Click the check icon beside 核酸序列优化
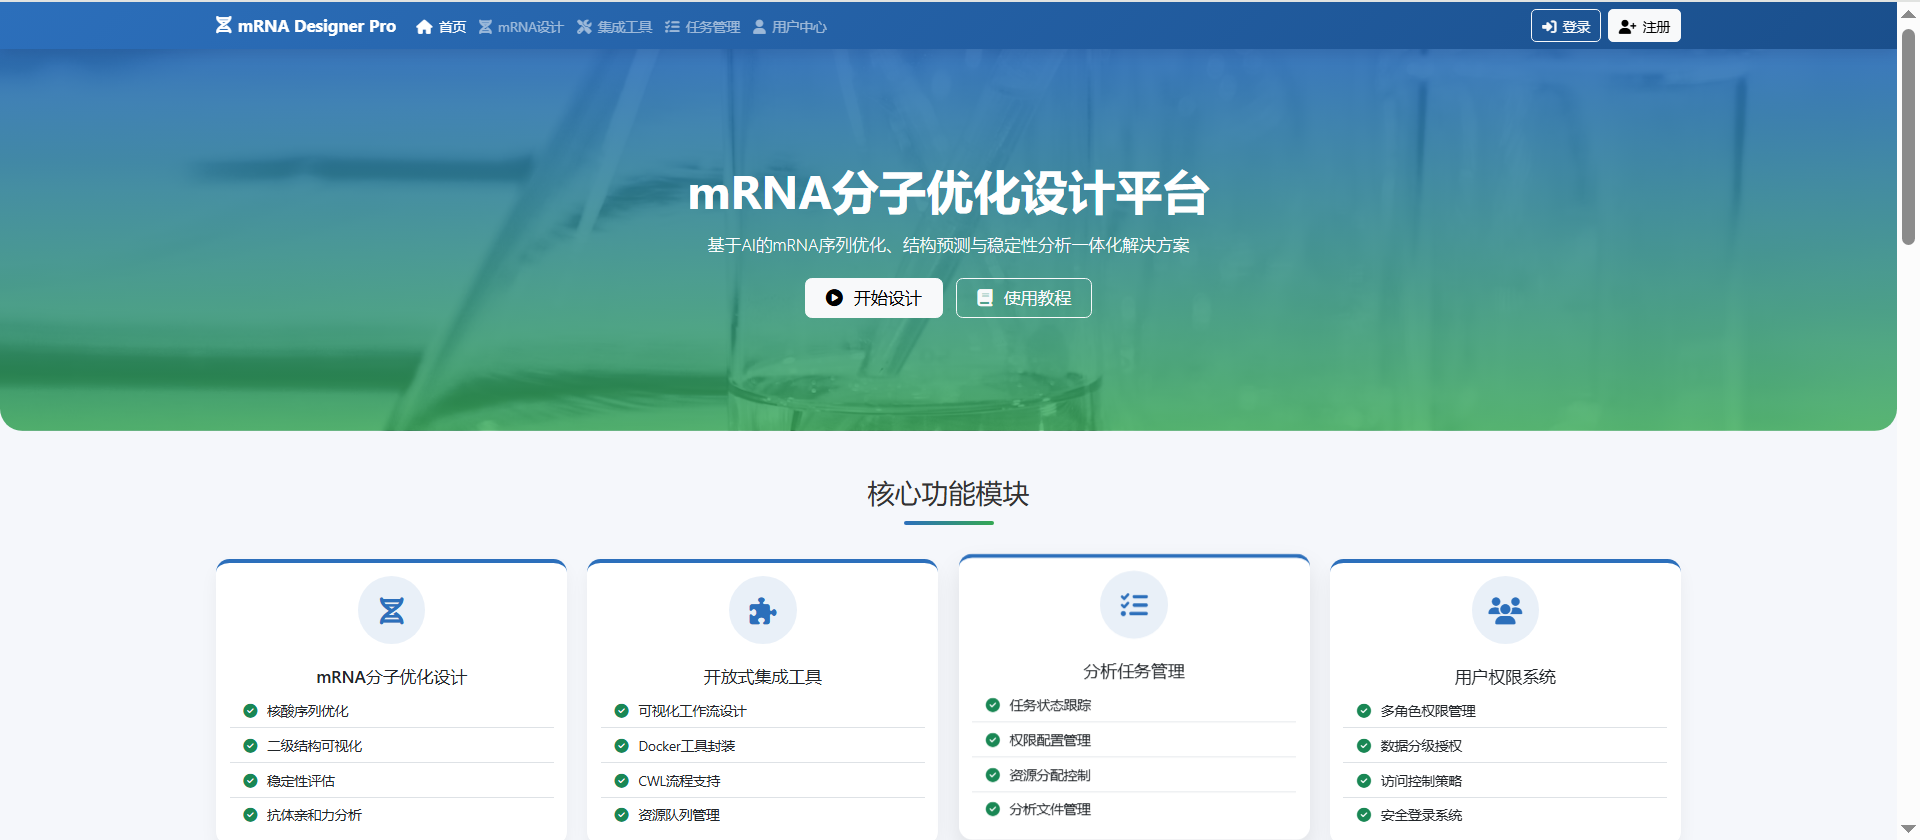 [250, 711]
